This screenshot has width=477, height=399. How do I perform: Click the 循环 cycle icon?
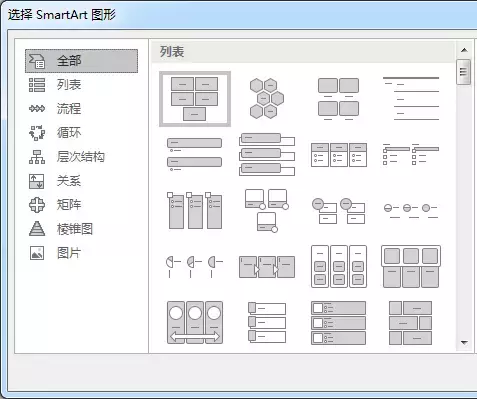click(37, 133)
